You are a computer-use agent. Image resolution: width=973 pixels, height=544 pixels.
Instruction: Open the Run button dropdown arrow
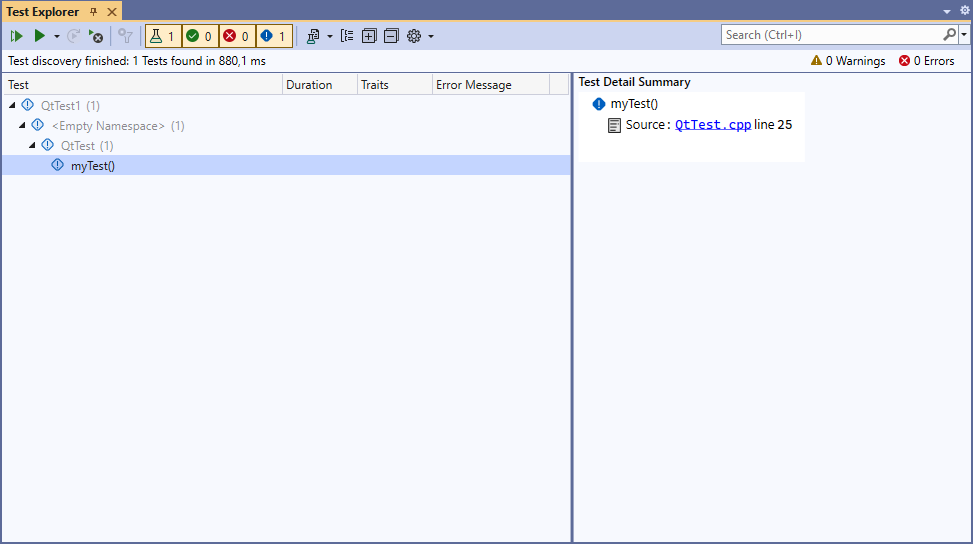tap(56, 37)
